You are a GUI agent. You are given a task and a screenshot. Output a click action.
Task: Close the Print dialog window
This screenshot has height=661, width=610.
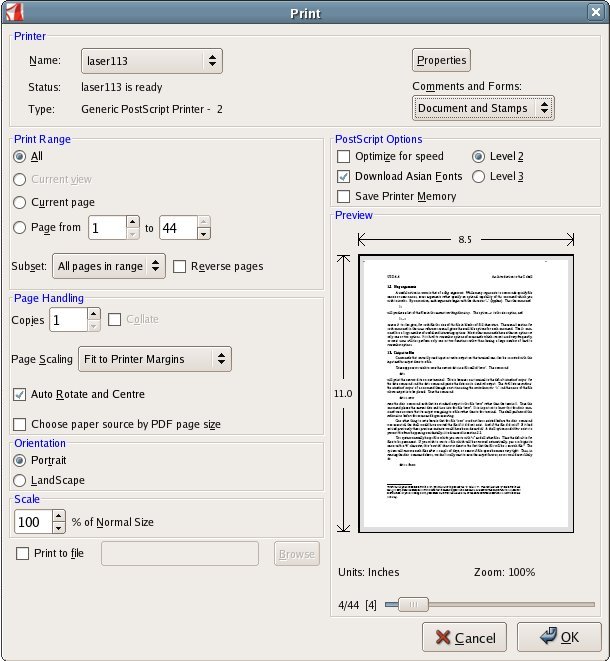click(595, 12)
